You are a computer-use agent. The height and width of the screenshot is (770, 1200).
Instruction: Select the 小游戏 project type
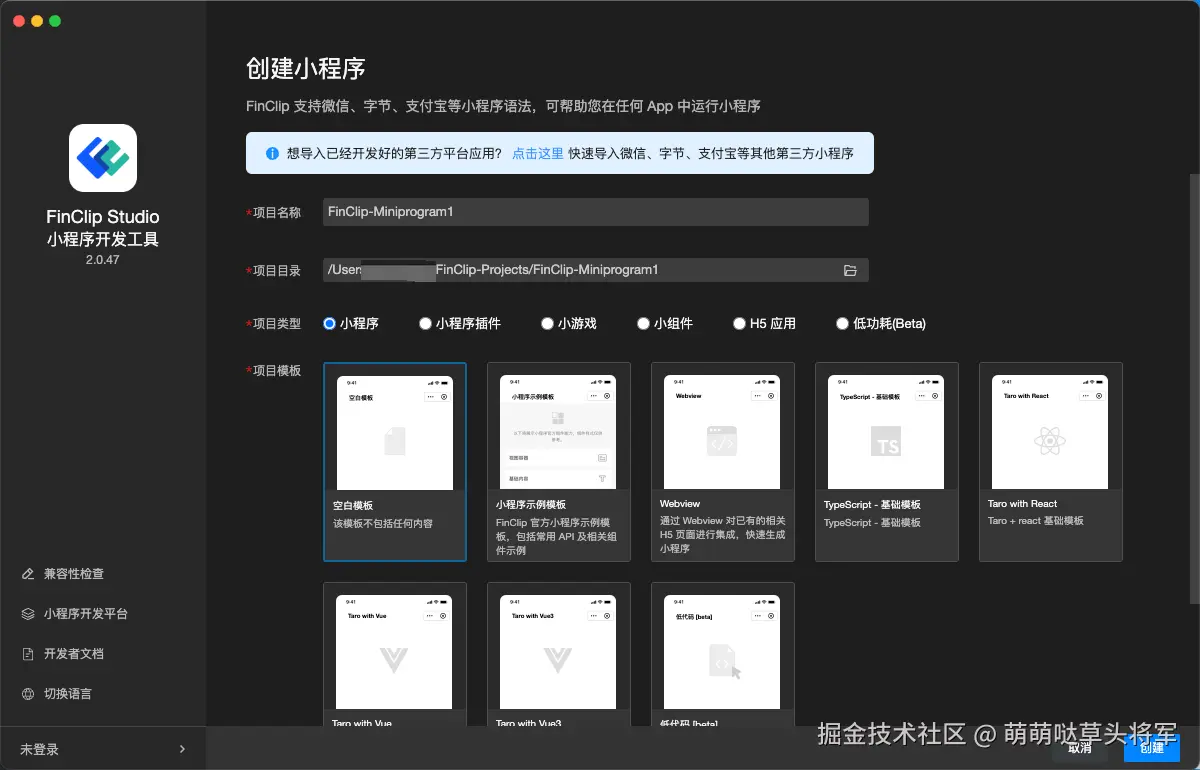tap(546, 323)
